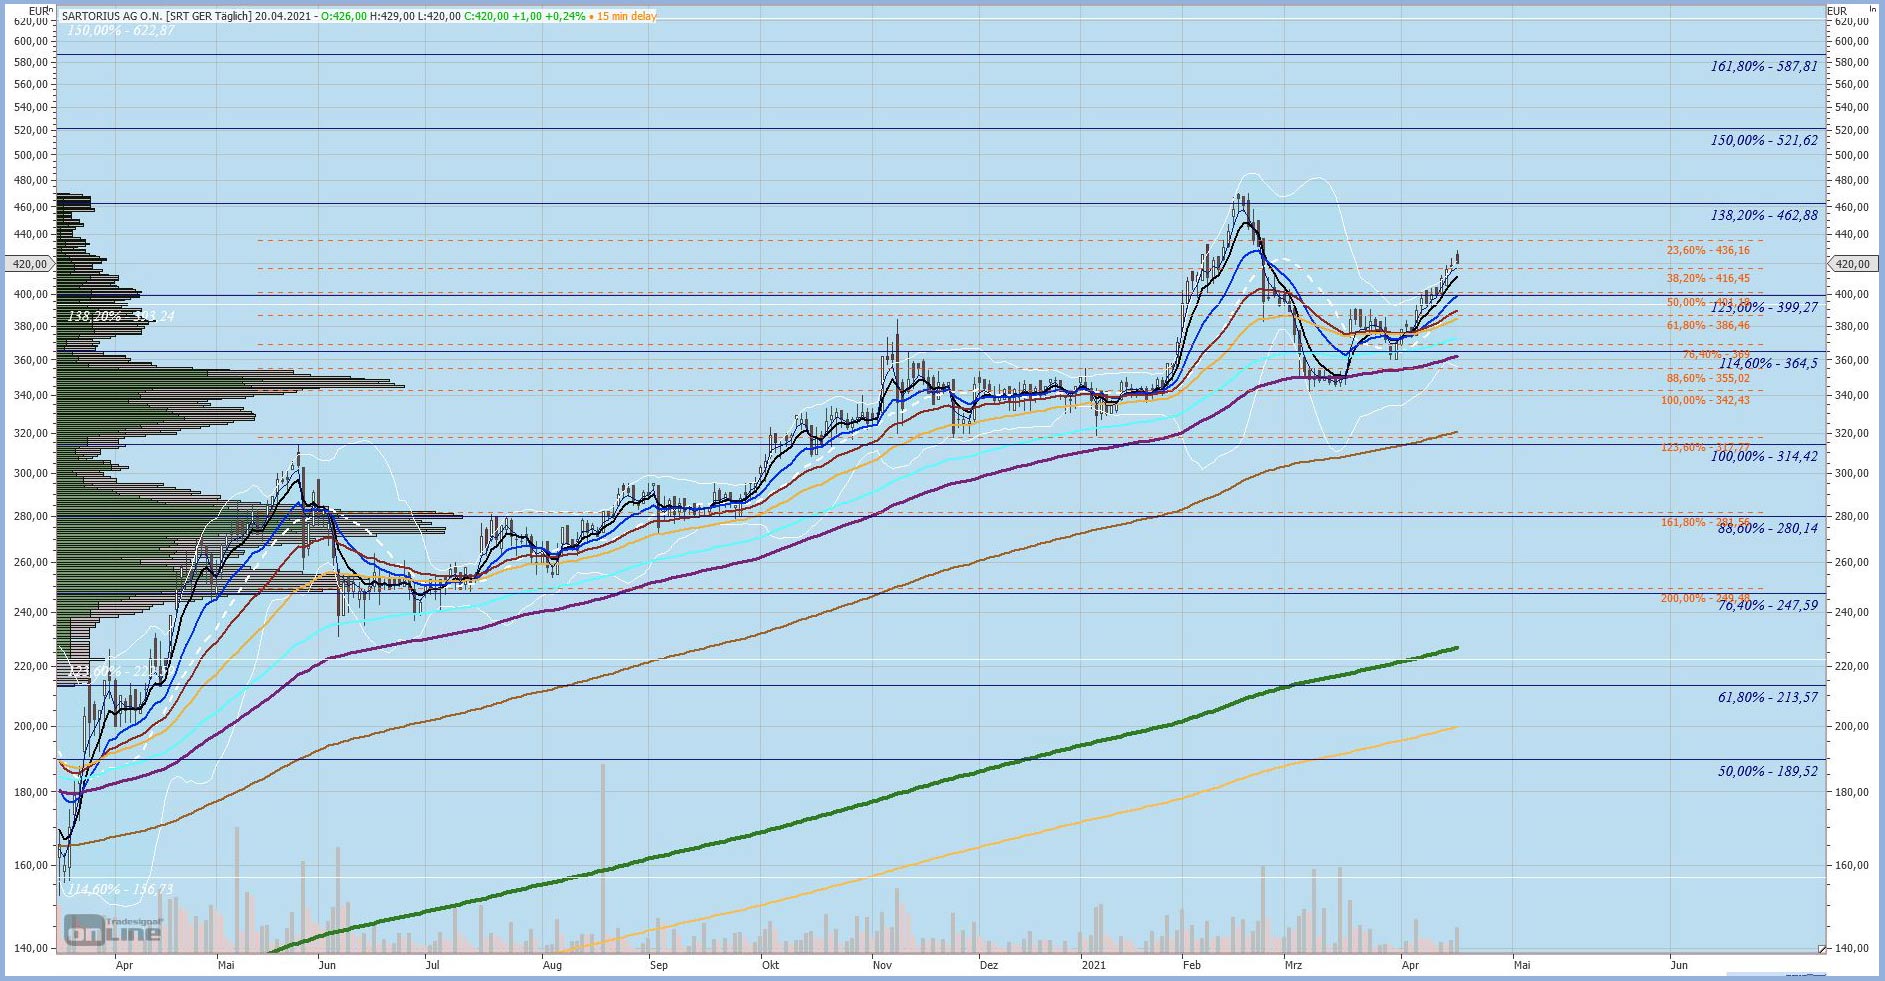Click the 420,00 price marker on right axis
This screenshot has height=981, width=1885.
pyautogui.click(x=1853, y=264)
